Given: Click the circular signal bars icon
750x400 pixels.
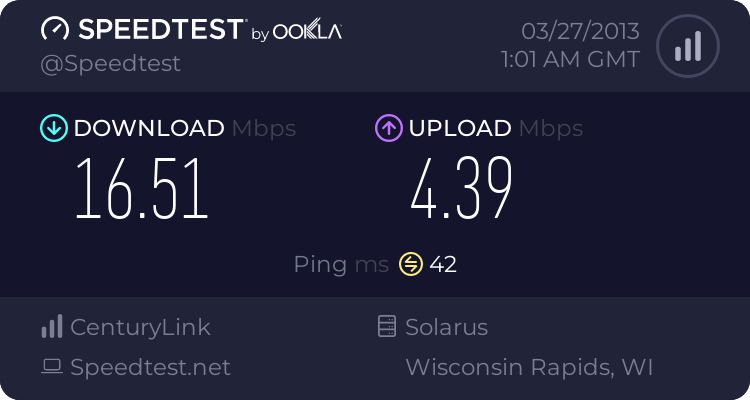Looking at the screenshot, I should point(686,46).
